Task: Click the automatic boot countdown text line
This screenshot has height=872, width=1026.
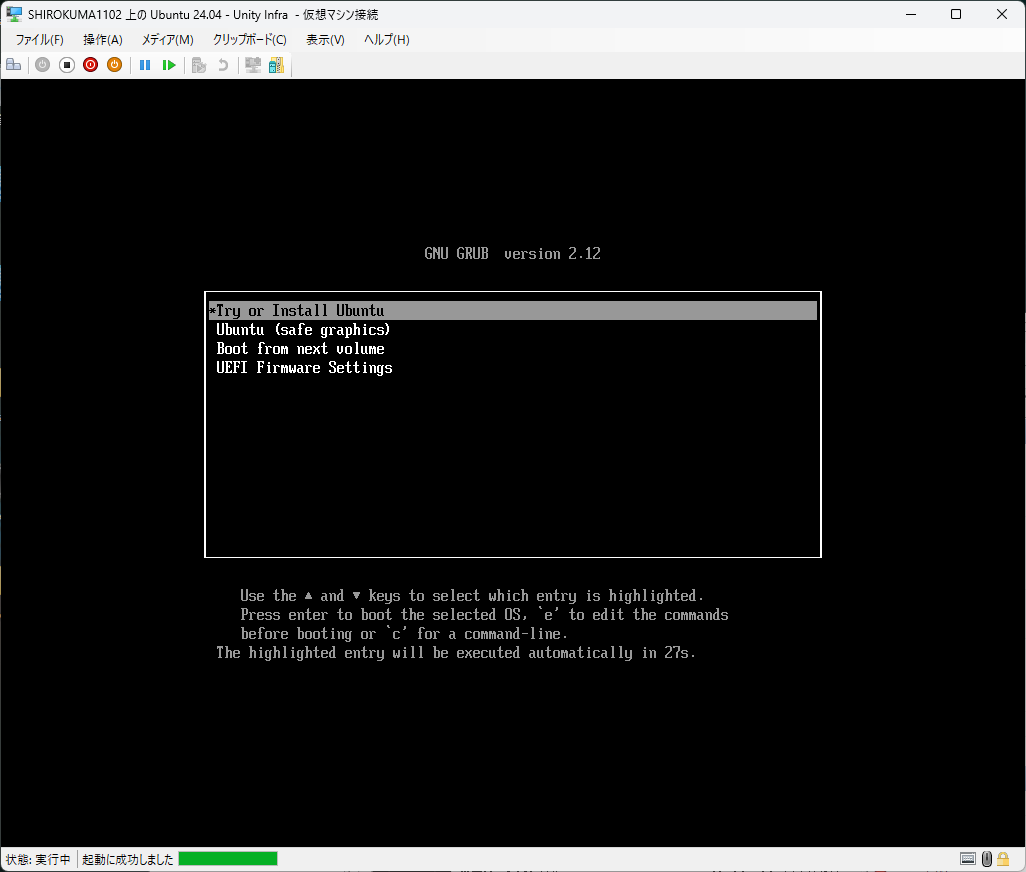Action: 456,653
